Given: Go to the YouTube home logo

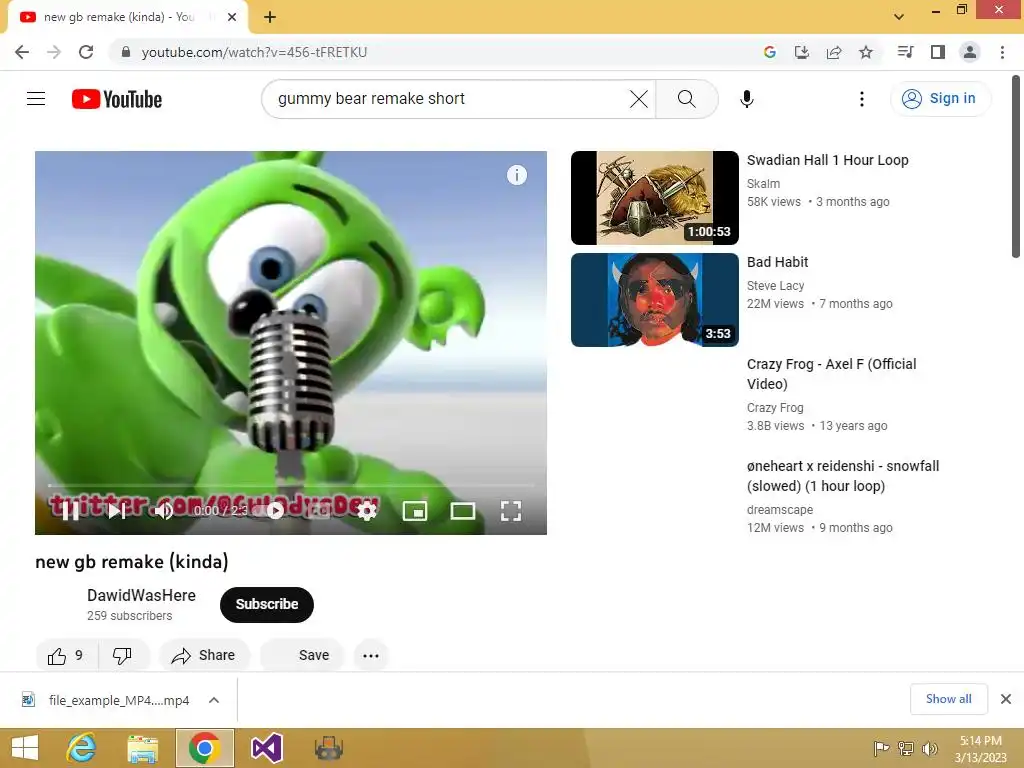Looking at the screenshot, I should click(117, 99).
